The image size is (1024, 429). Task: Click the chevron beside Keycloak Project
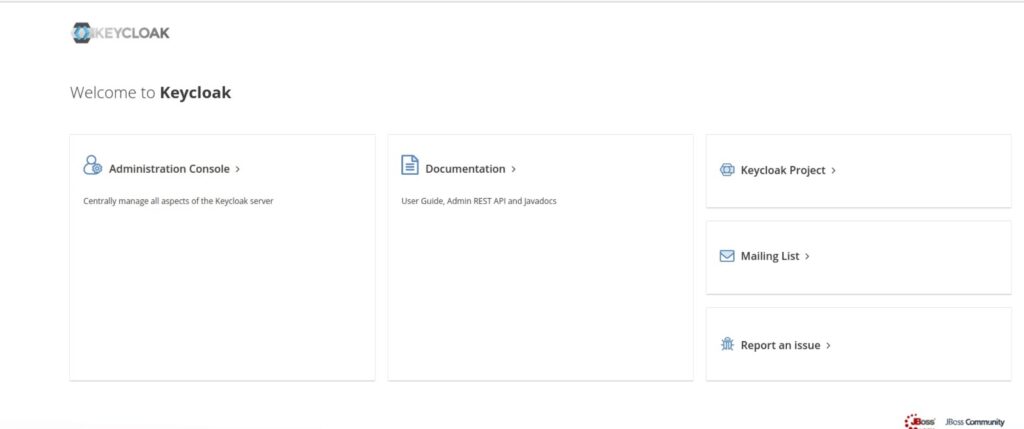click(833, 171)
